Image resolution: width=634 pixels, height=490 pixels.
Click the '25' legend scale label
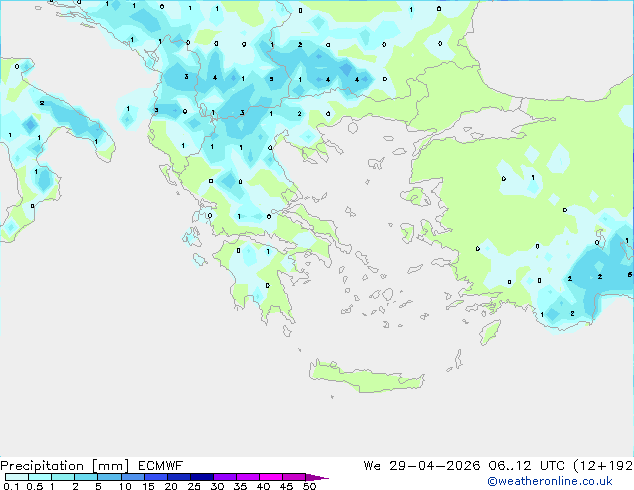point(194,486)
